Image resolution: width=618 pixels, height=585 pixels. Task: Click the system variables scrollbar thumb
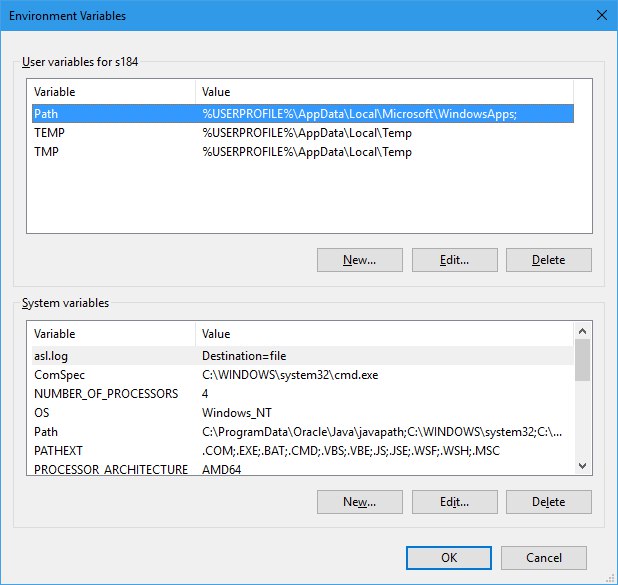pos(583,360)
